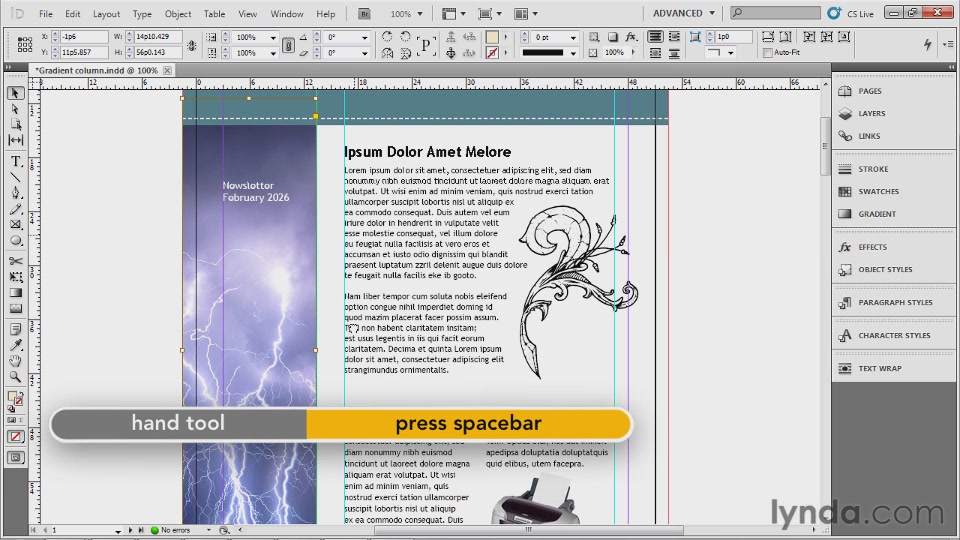This screenshot has height=540, width=960.
Task: Select the Selection tool arrow
Action: 15,93
